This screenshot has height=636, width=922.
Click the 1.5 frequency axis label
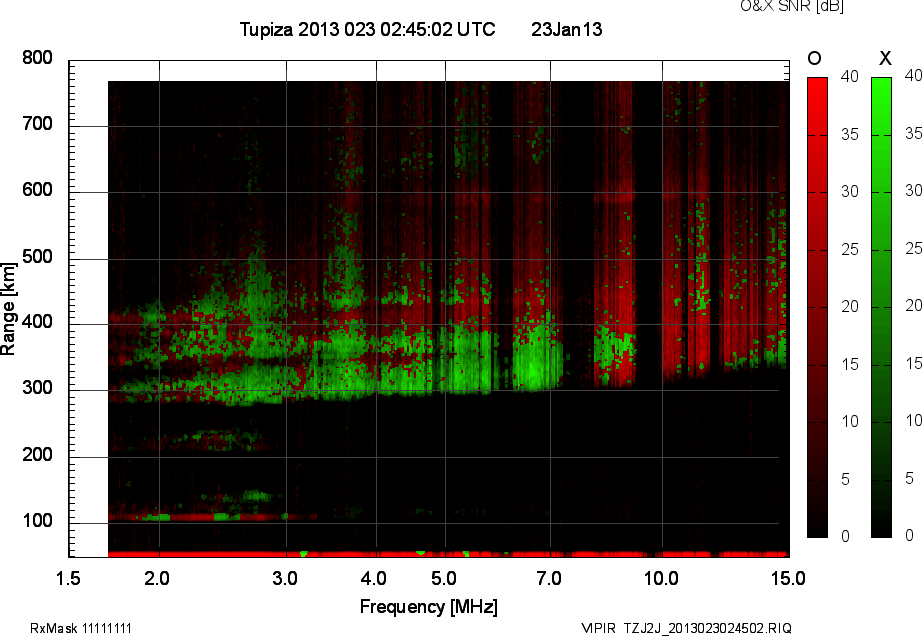(x=68, y=578)
